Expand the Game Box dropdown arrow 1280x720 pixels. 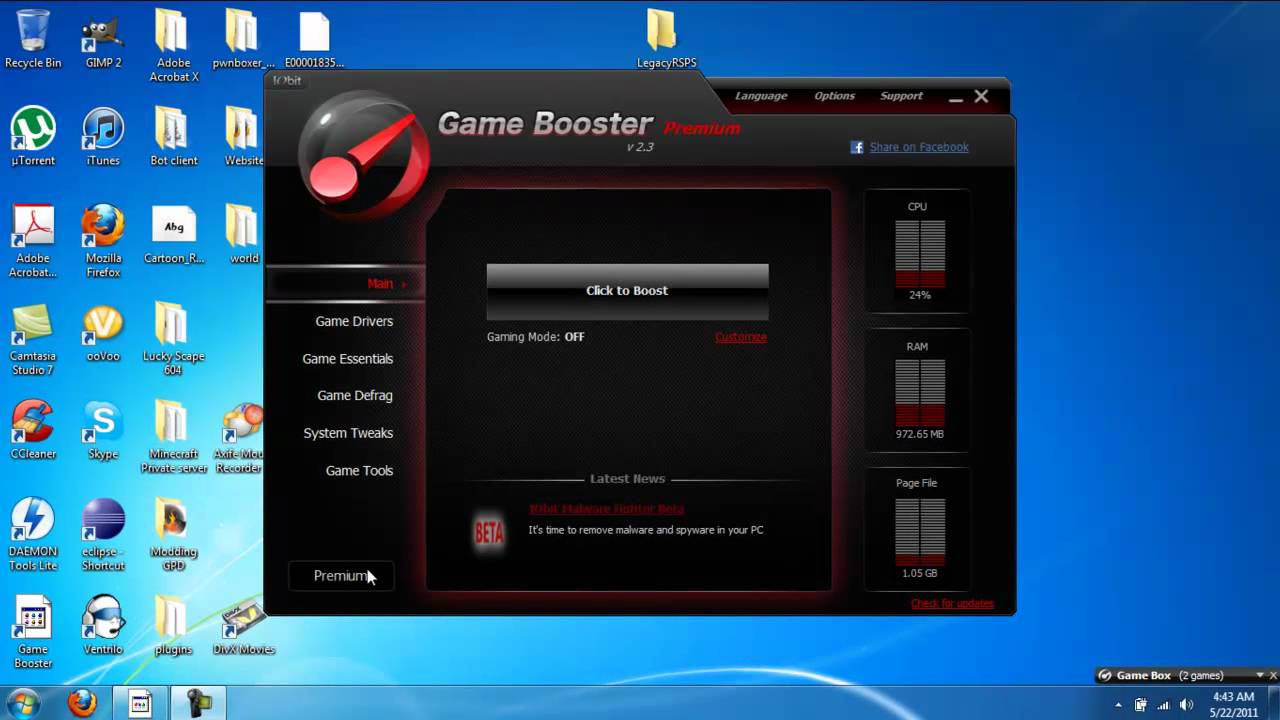(x=1260, y=676)
